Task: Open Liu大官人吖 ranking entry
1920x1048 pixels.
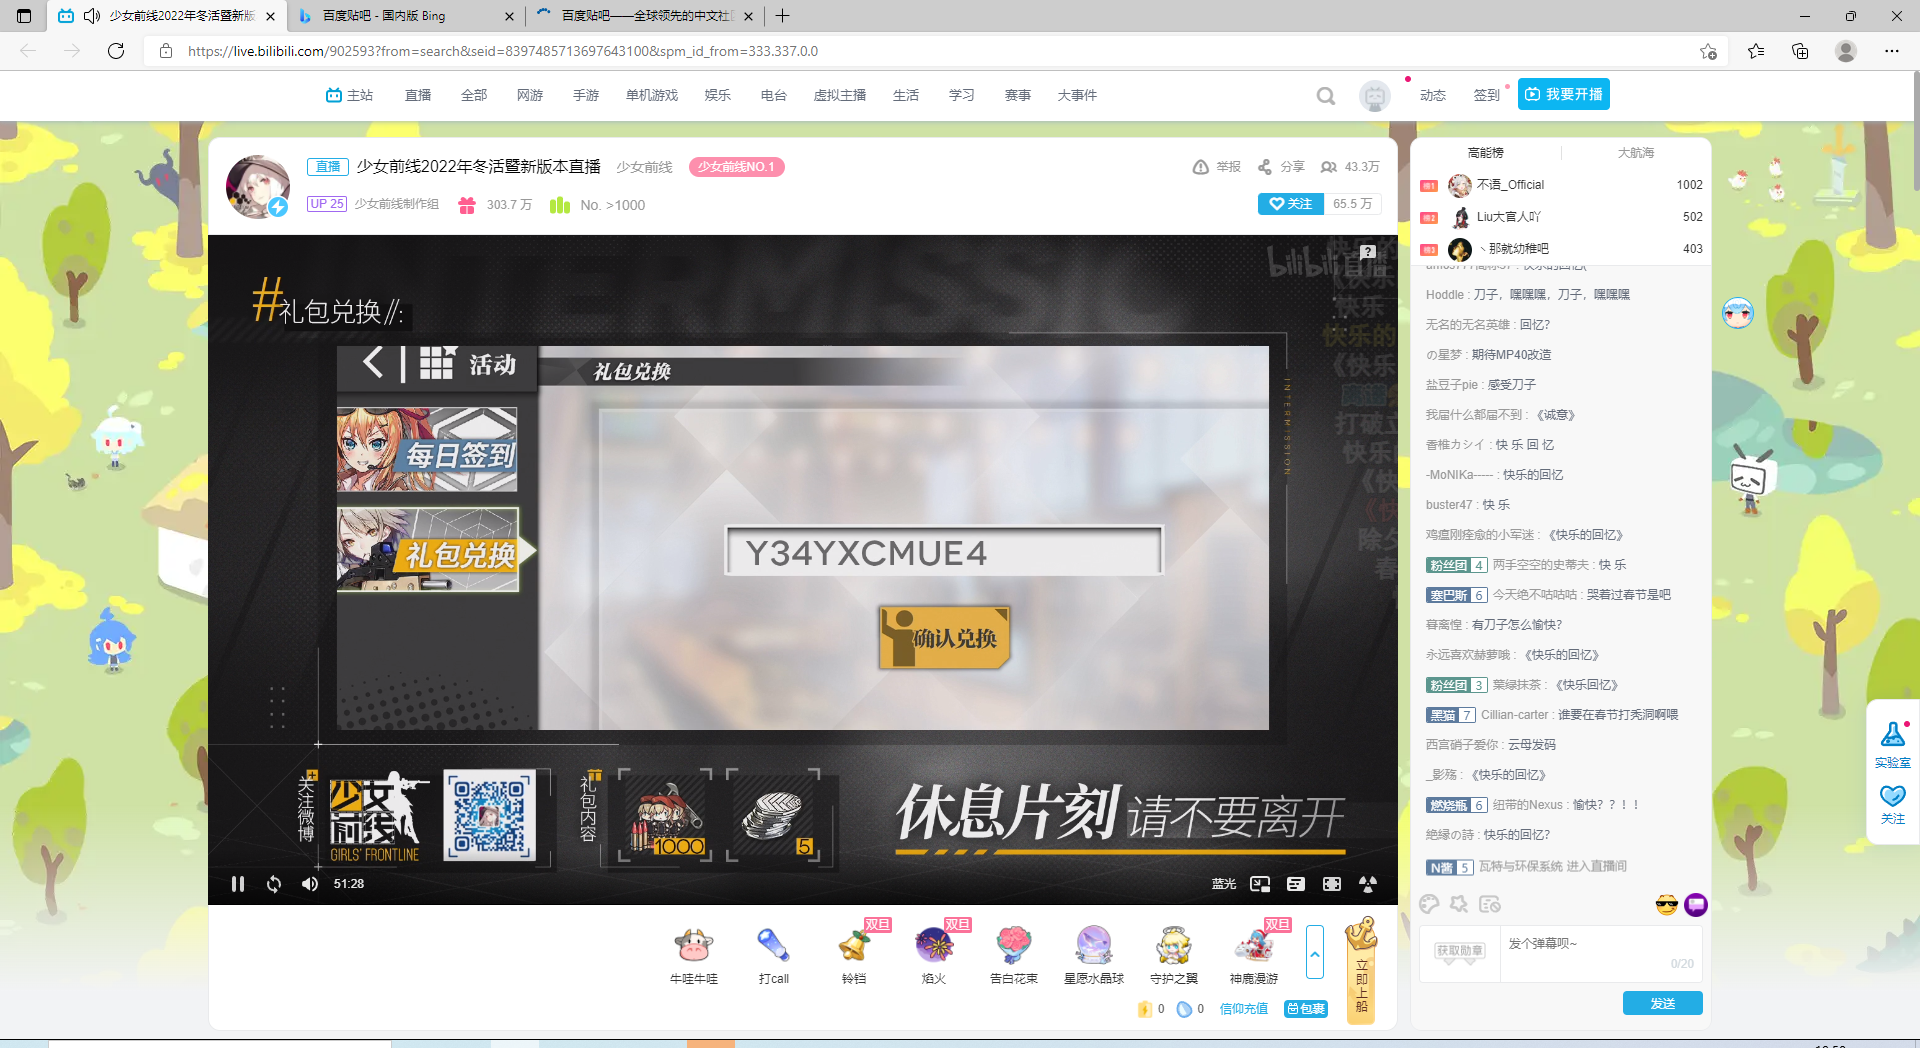Action: tap(1561, 217)
